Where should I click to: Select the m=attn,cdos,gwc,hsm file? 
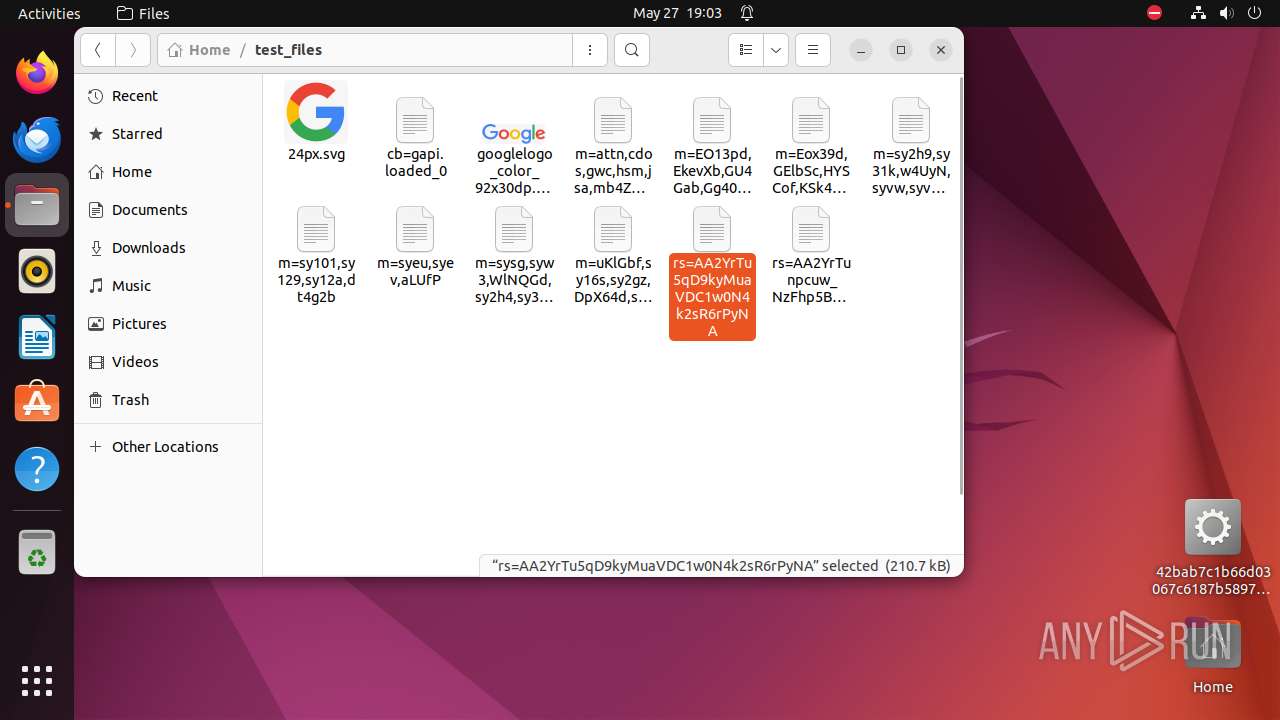(613, 148)
